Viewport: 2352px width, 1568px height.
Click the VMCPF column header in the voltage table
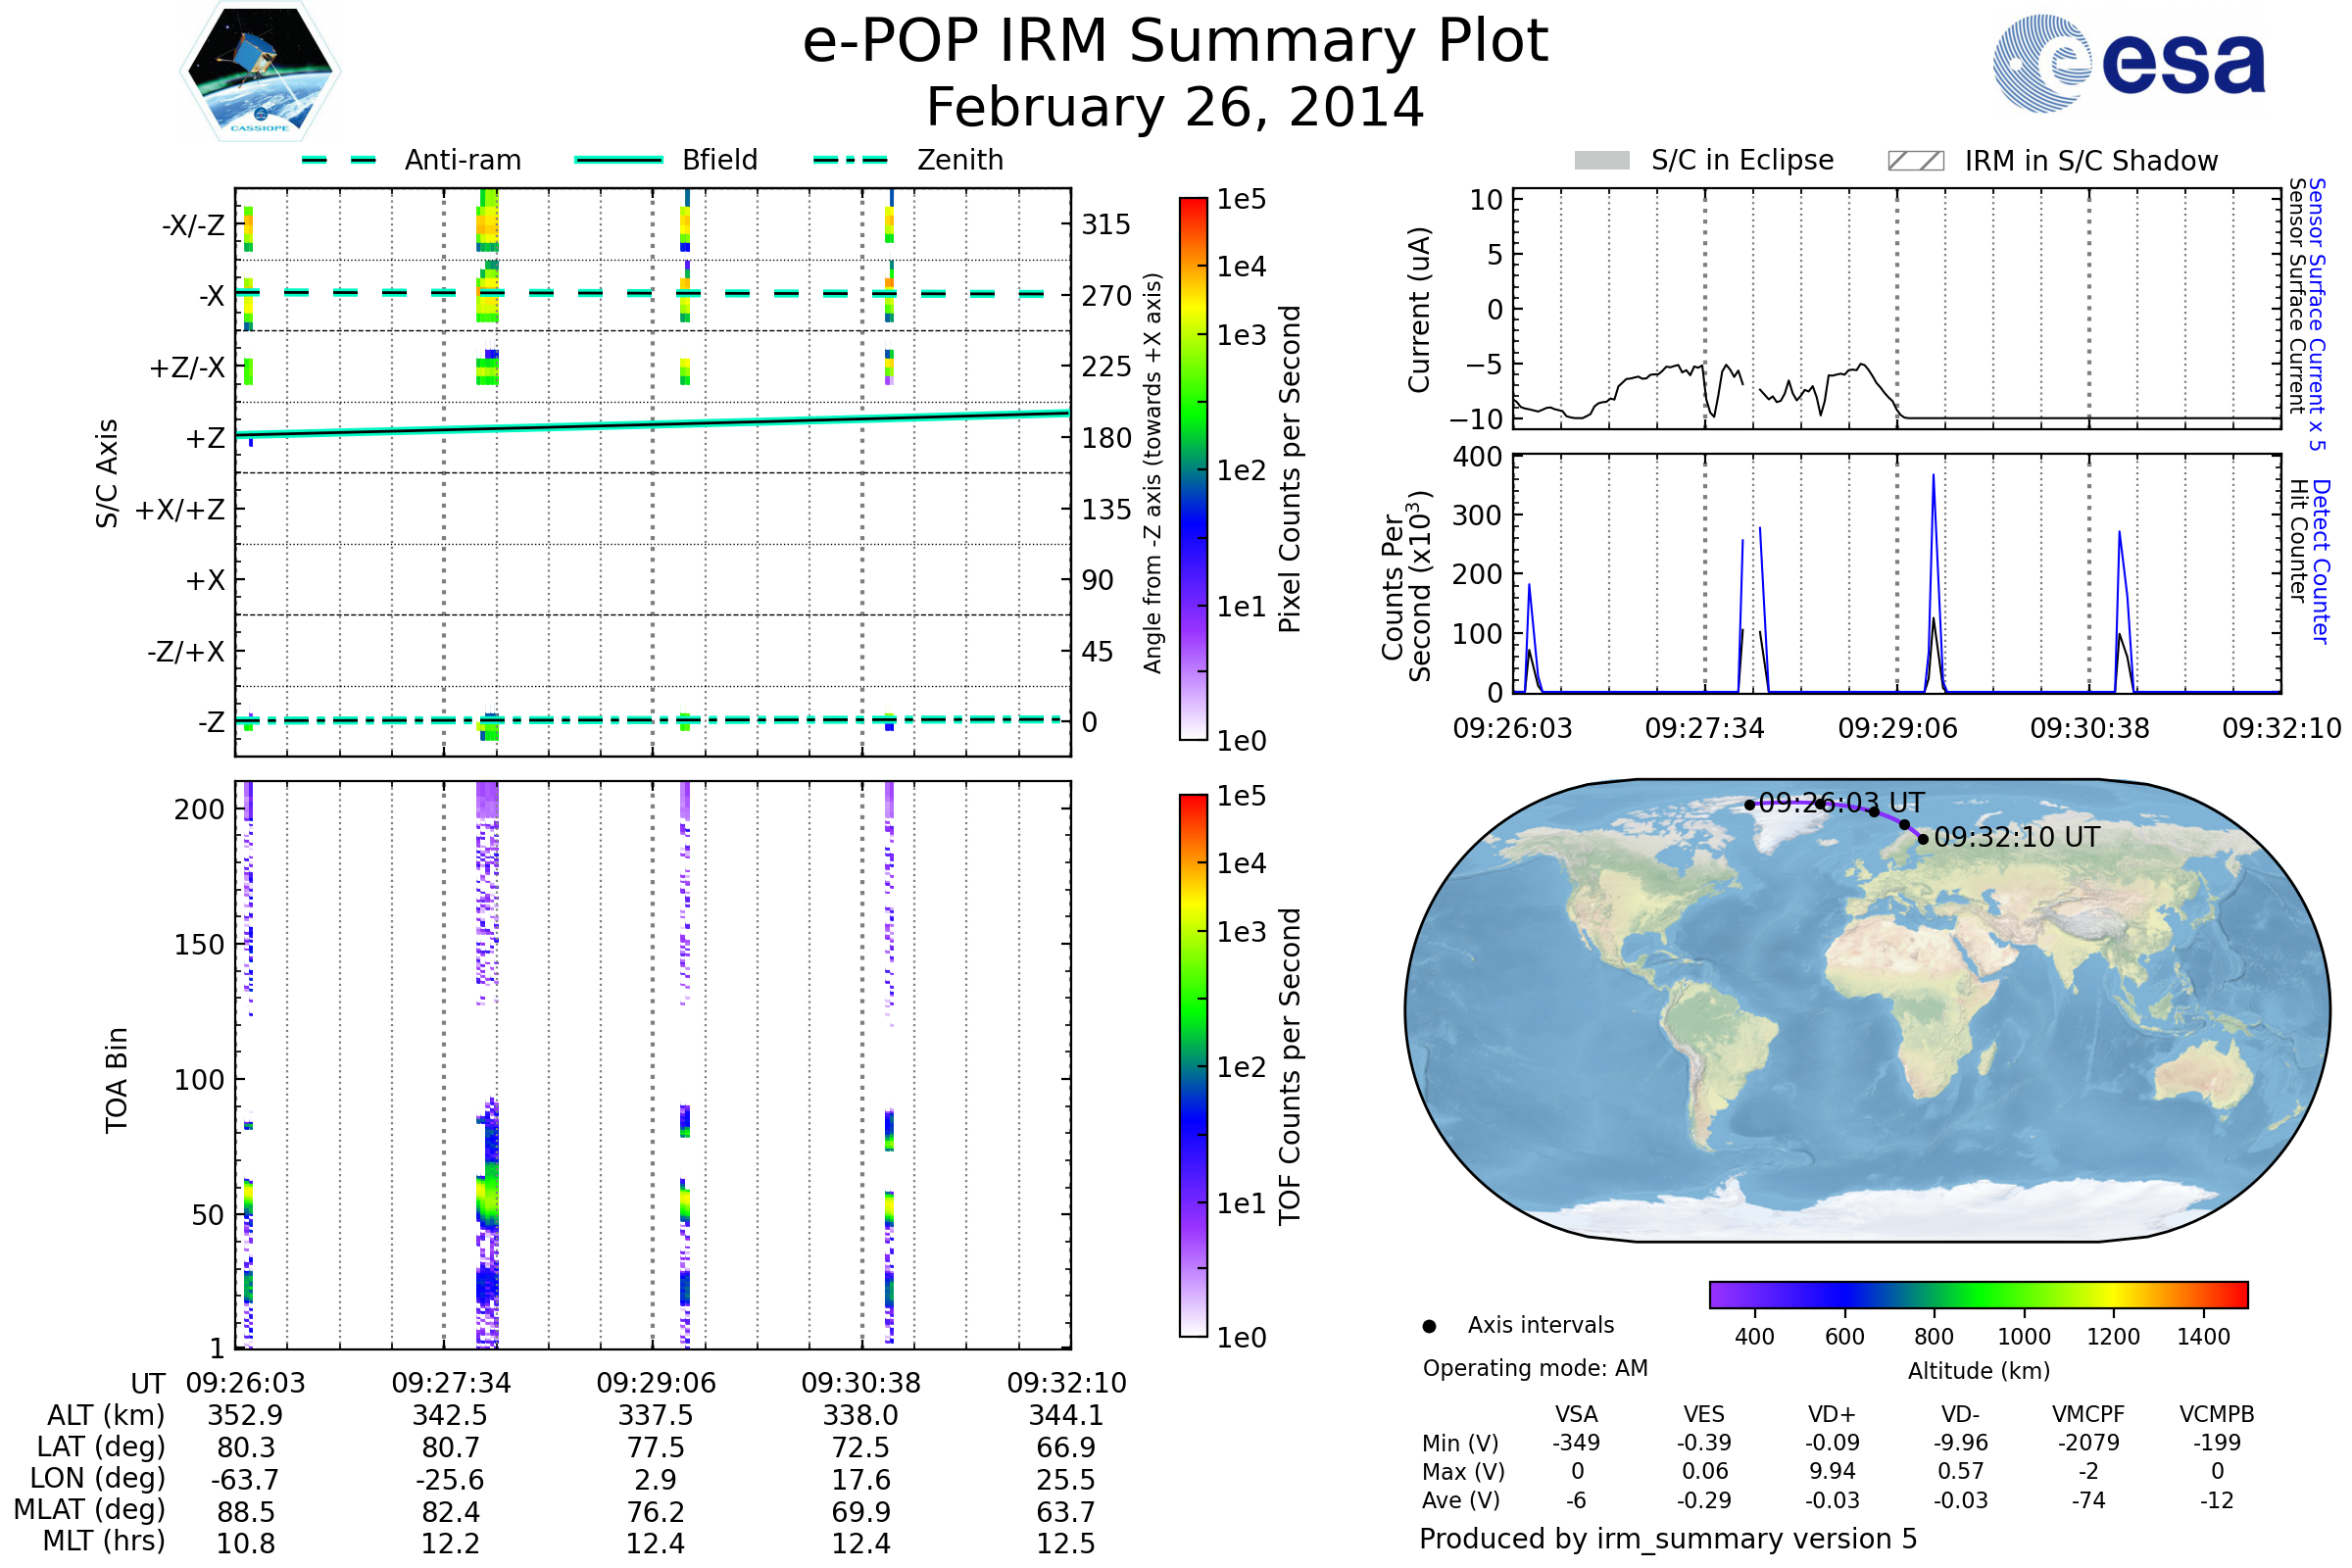tap(2088, 1414)
